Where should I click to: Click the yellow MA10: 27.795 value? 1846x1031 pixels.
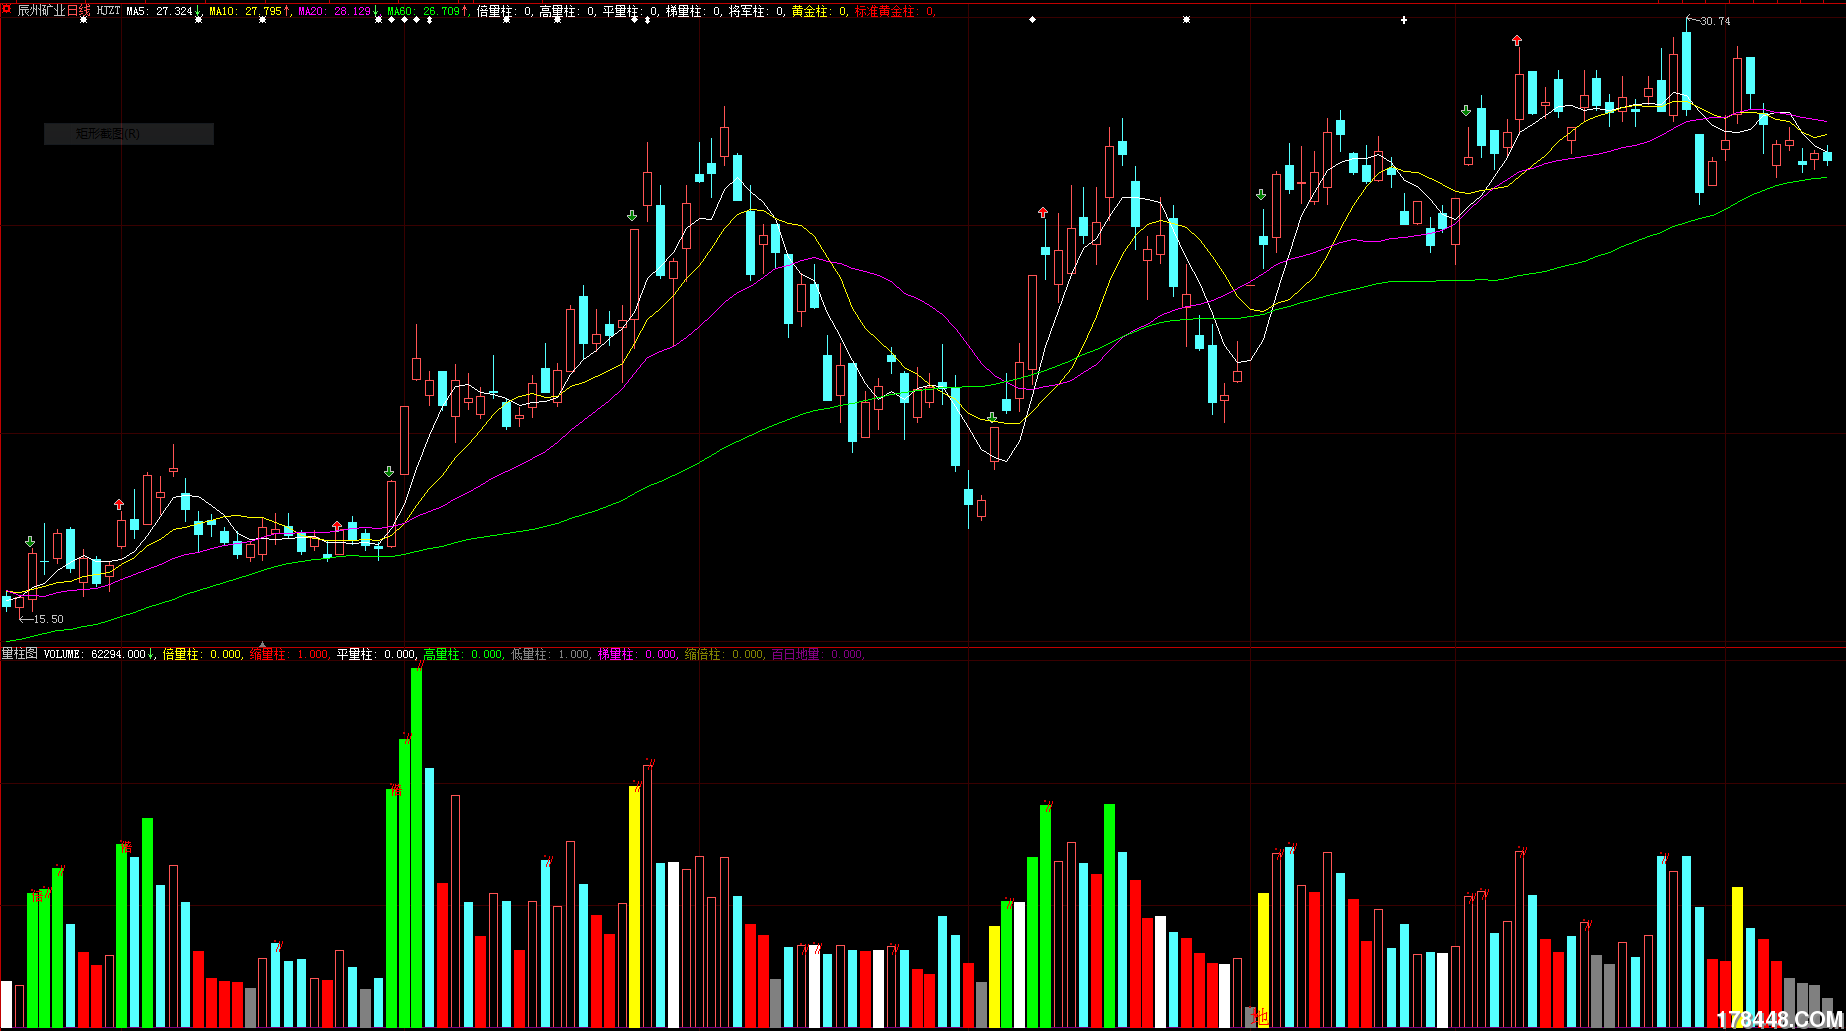245,11
